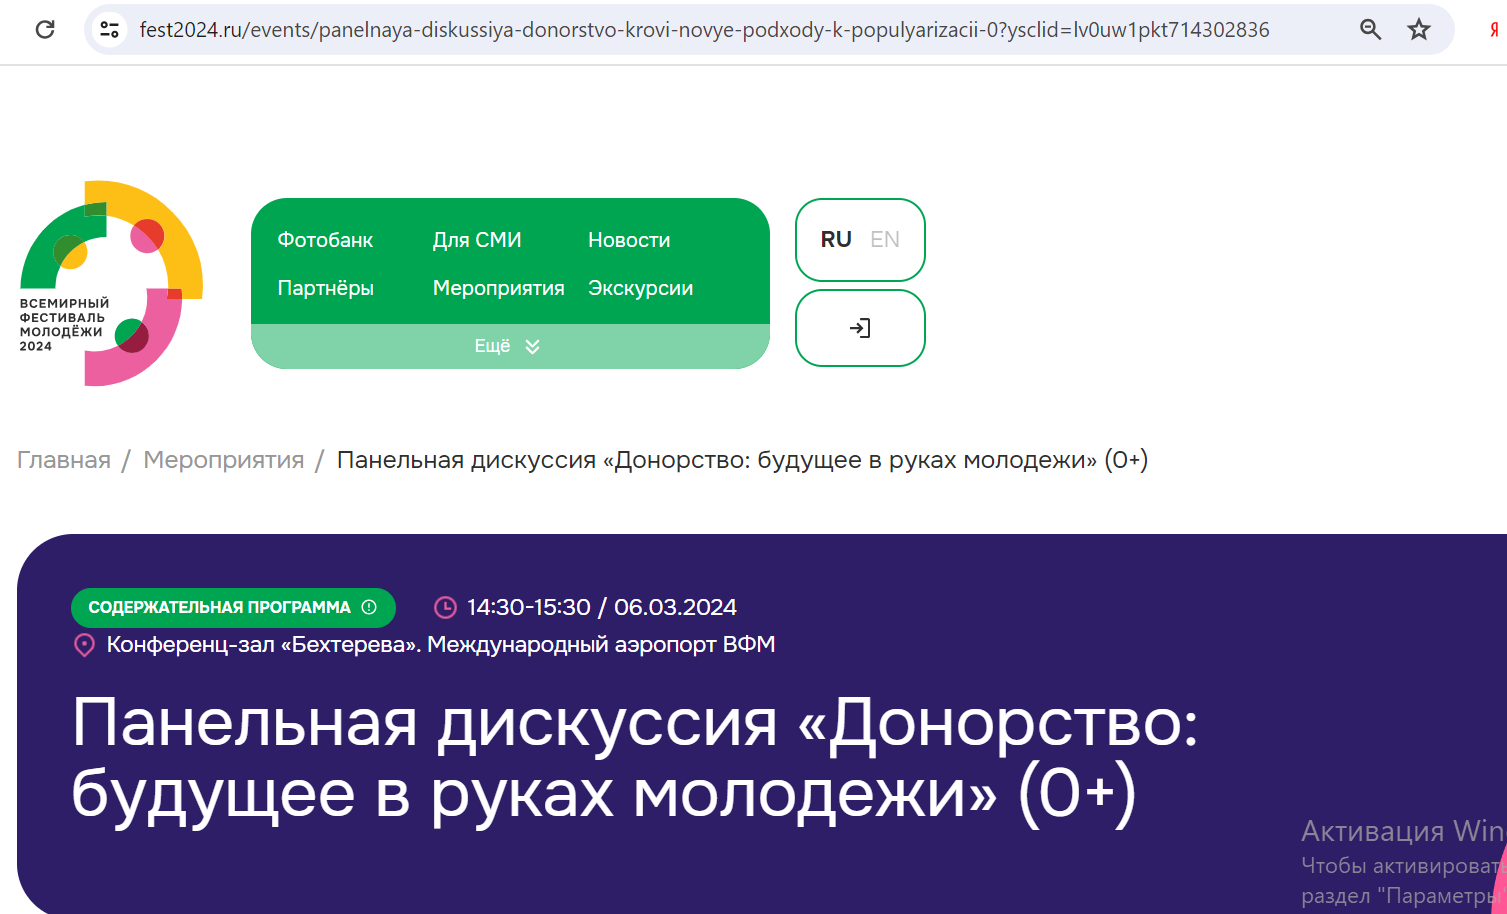Screen dimensions: 1507x914
Task: Bookmark this page with the star icon
Action: [1419, 29]
